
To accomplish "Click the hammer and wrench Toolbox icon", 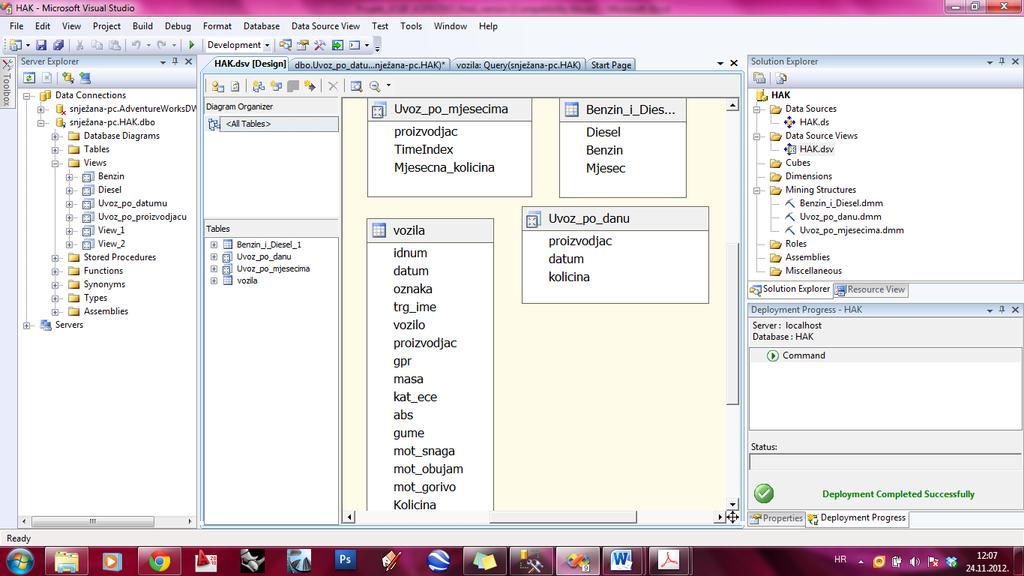I will coord(319,45).
